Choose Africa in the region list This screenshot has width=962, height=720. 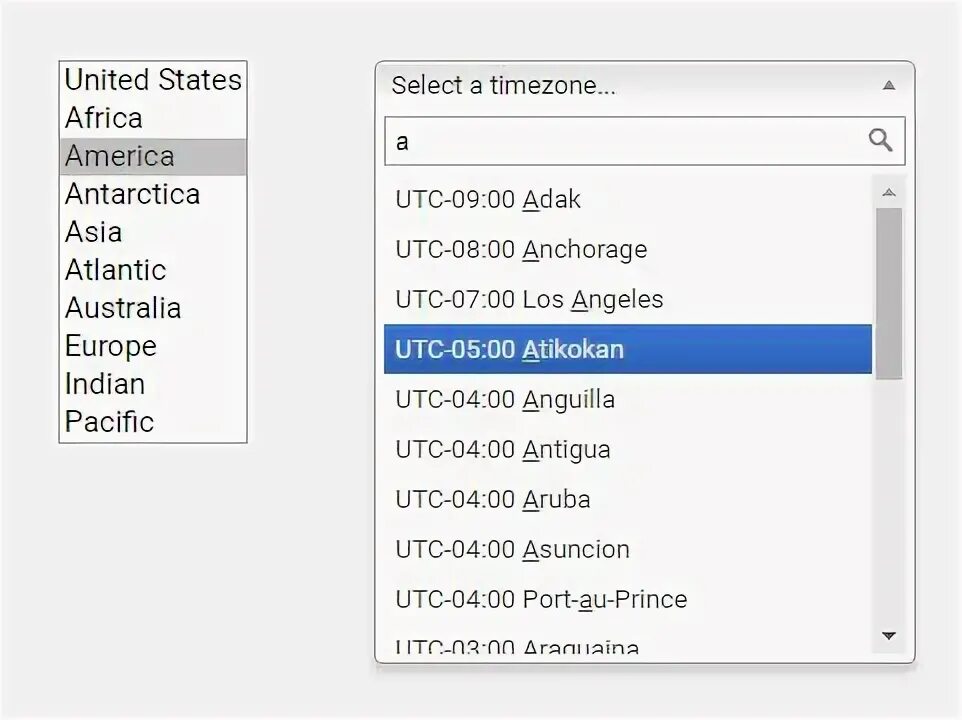coord(104,118)
